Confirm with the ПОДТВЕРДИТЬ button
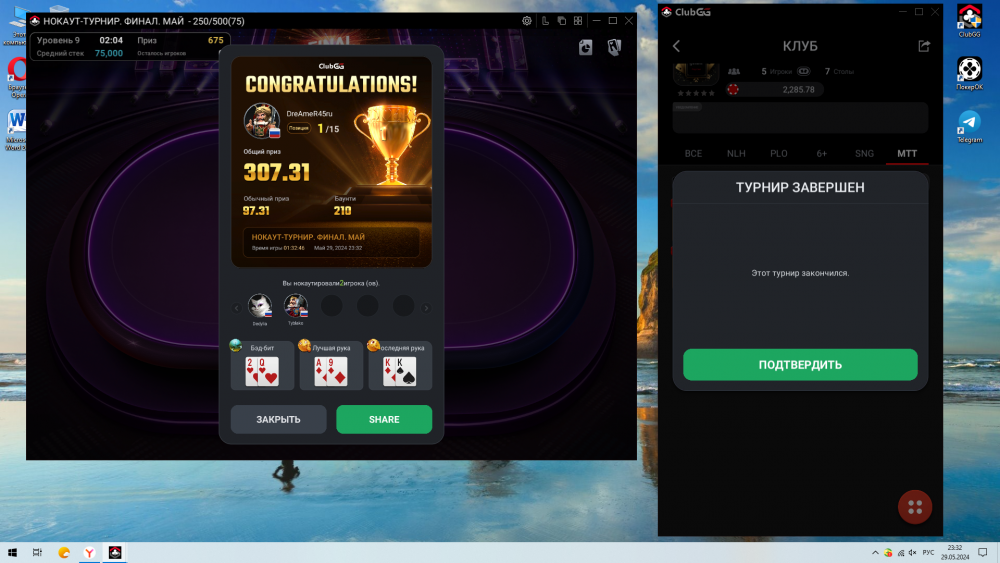1000x563 pixels. coord(800,365)
